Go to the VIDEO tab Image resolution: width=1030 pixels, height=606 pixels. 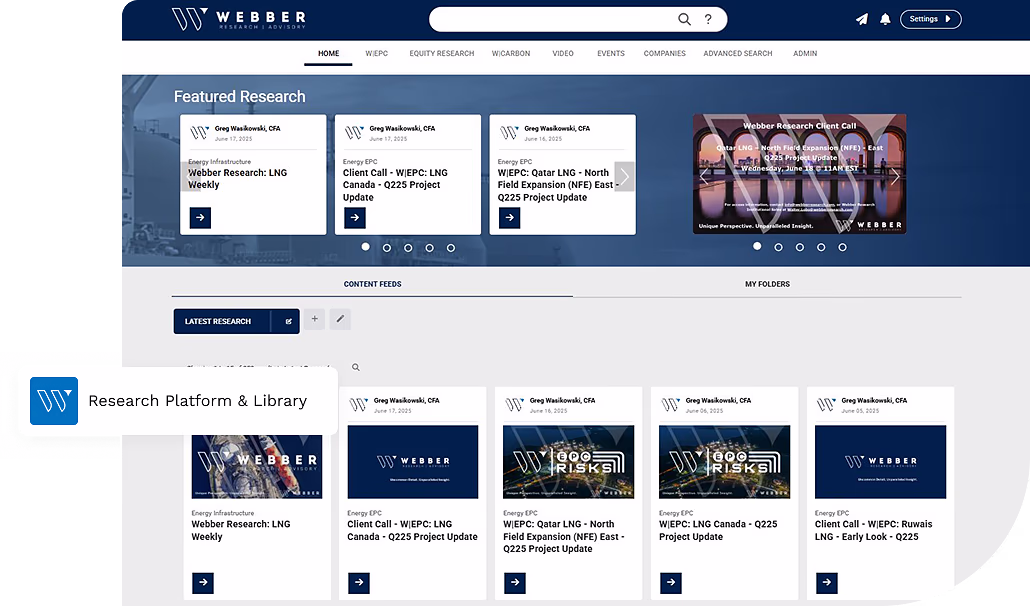point(563,54)
